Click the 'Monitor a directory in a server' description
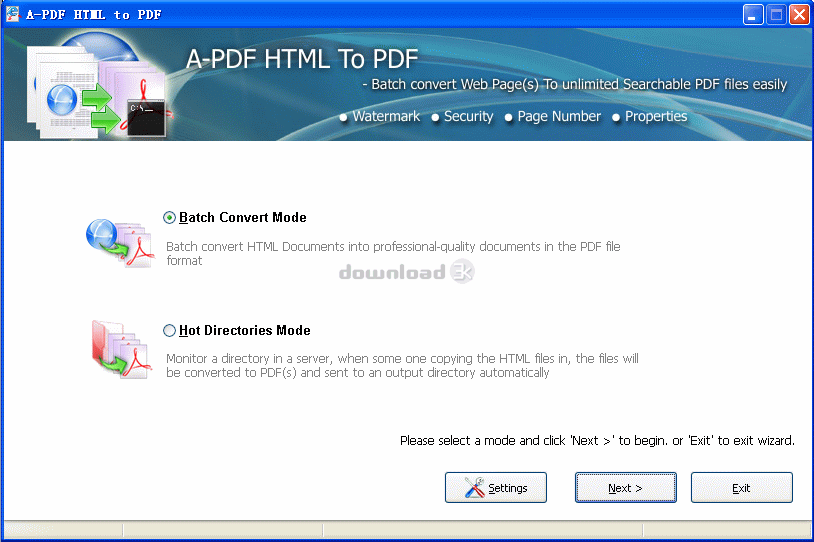The height and width of the screenshot is (542, 814). tap(402, 365)
